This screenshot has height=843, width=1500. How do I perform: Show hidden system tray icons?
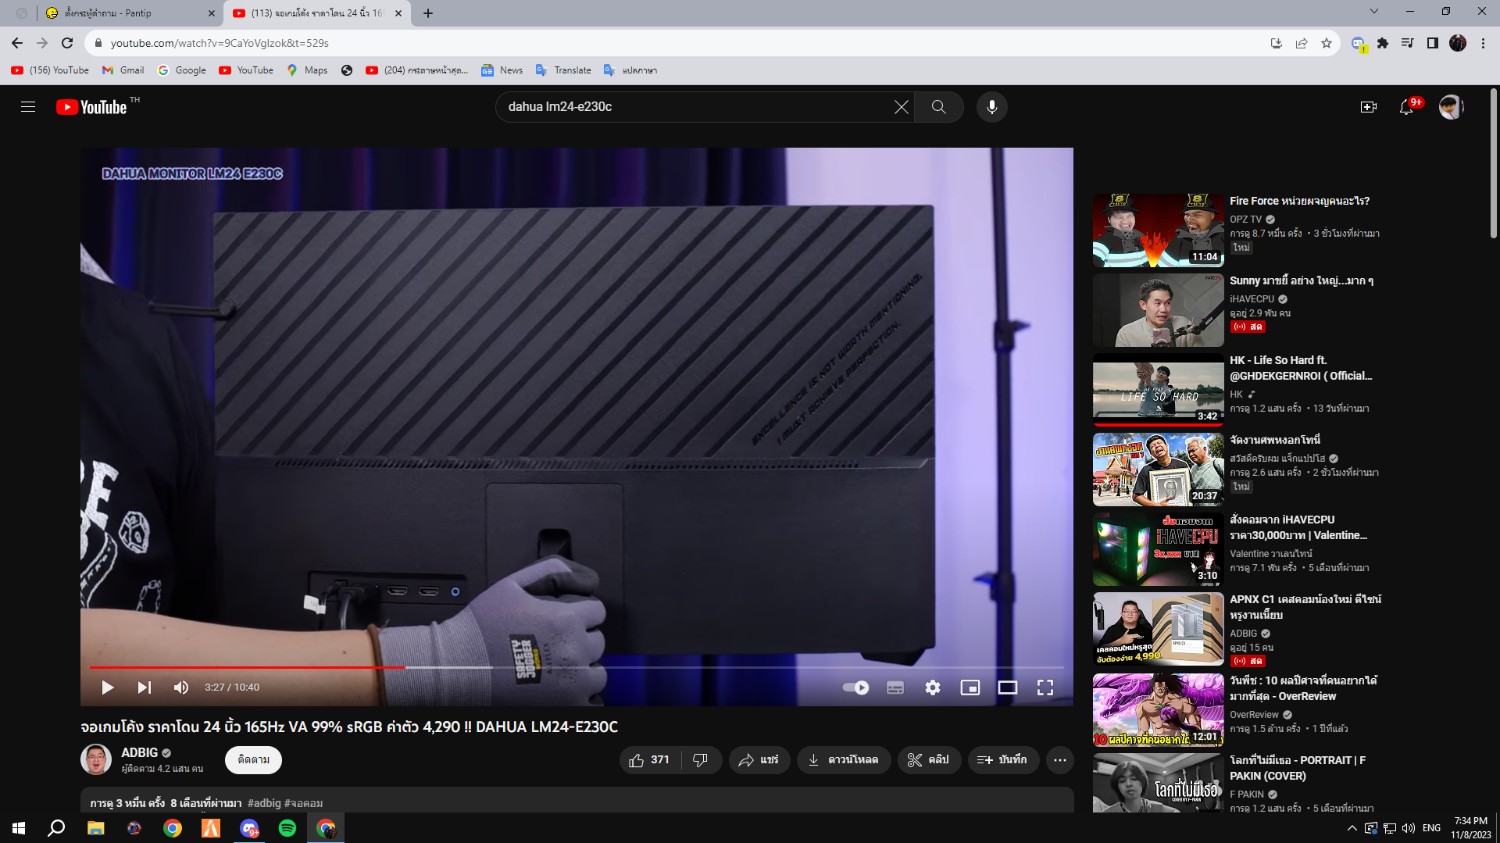[x=1352, y=828]
